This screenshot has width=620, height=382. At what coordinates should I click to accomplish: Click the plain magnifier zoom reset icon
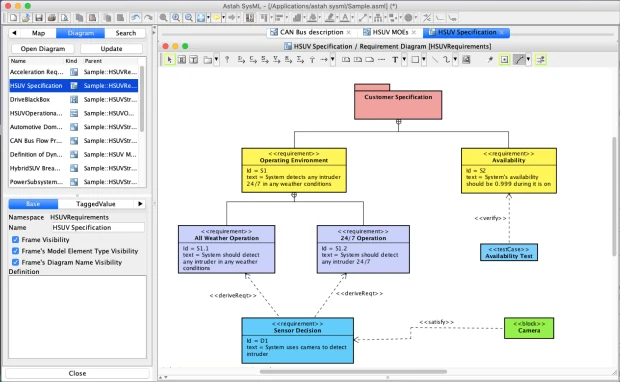click(x=163, y=18)
